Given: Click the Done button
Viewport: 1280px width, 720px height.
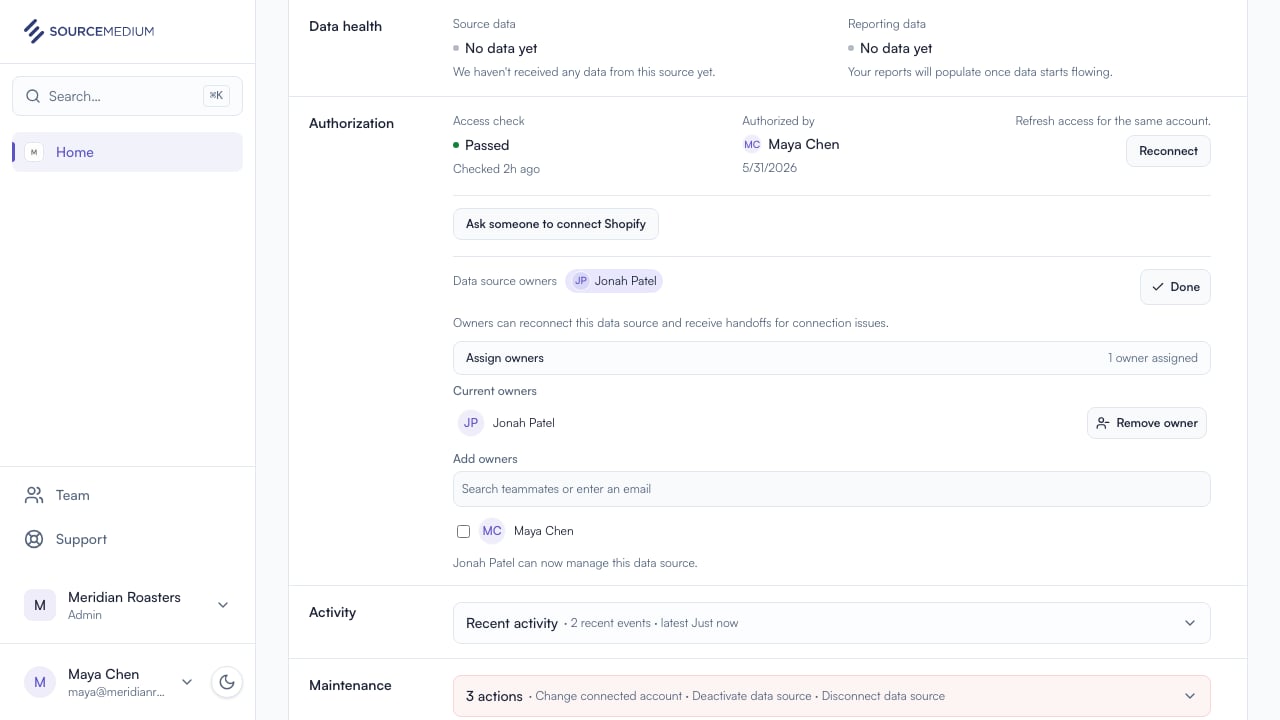Looking at the screenshot, I should (1175, 287).
